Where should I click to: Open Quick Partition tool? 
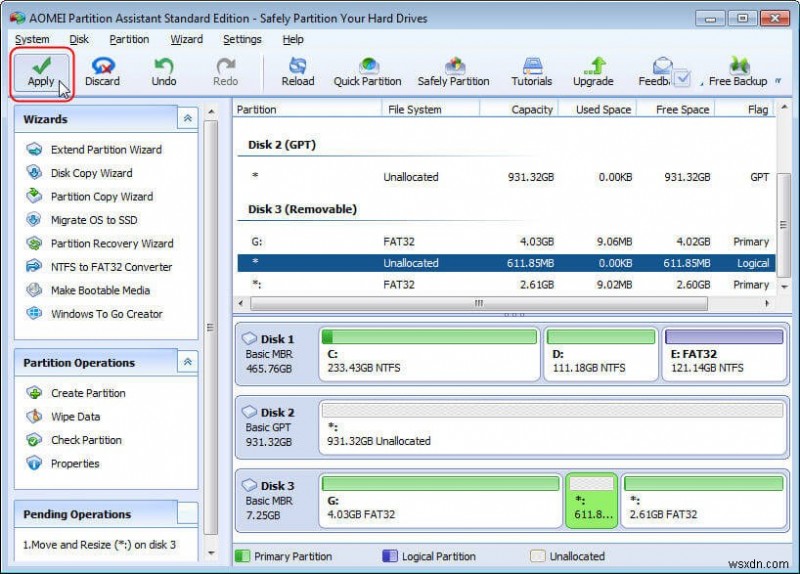tap(367, 66)
